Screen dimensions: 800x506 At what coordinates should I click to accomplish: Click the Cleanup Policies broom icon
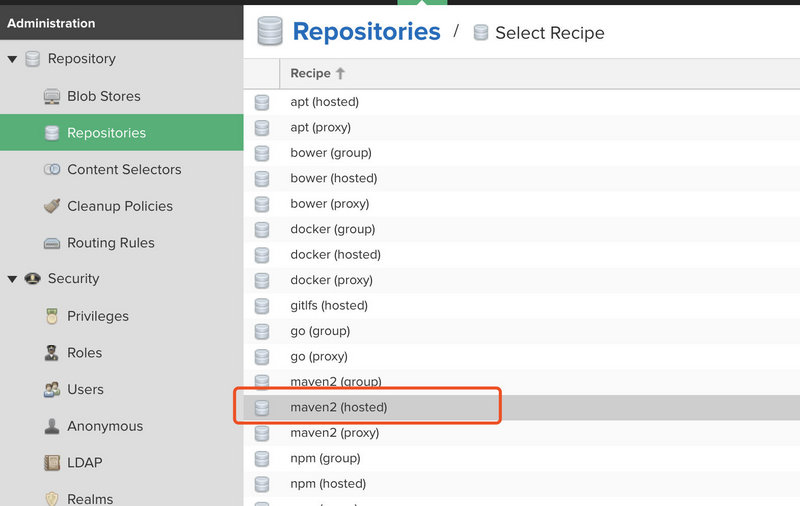click(x=52, y=206)
